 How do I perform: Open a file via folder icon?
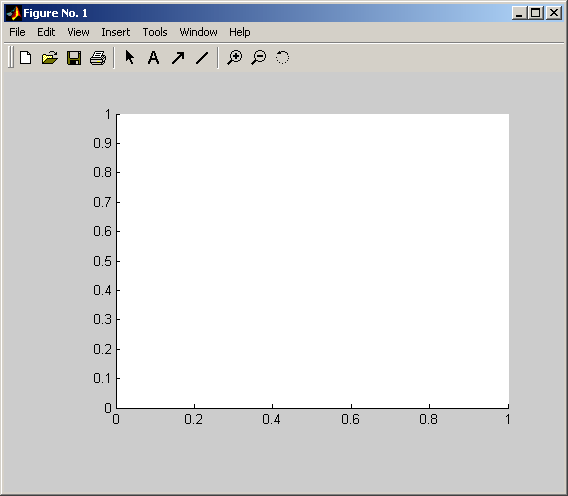tap(50, 58)
